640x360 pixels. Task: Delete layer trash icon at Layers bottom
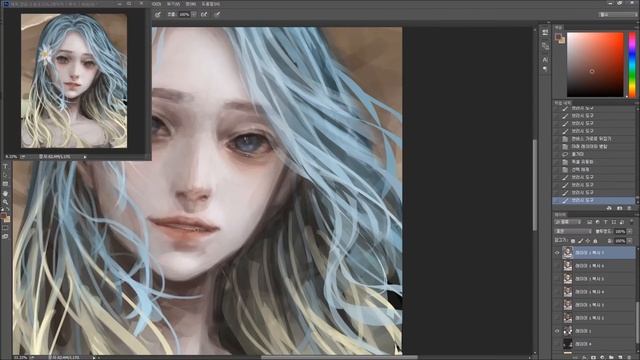click(x=630, y=358)
